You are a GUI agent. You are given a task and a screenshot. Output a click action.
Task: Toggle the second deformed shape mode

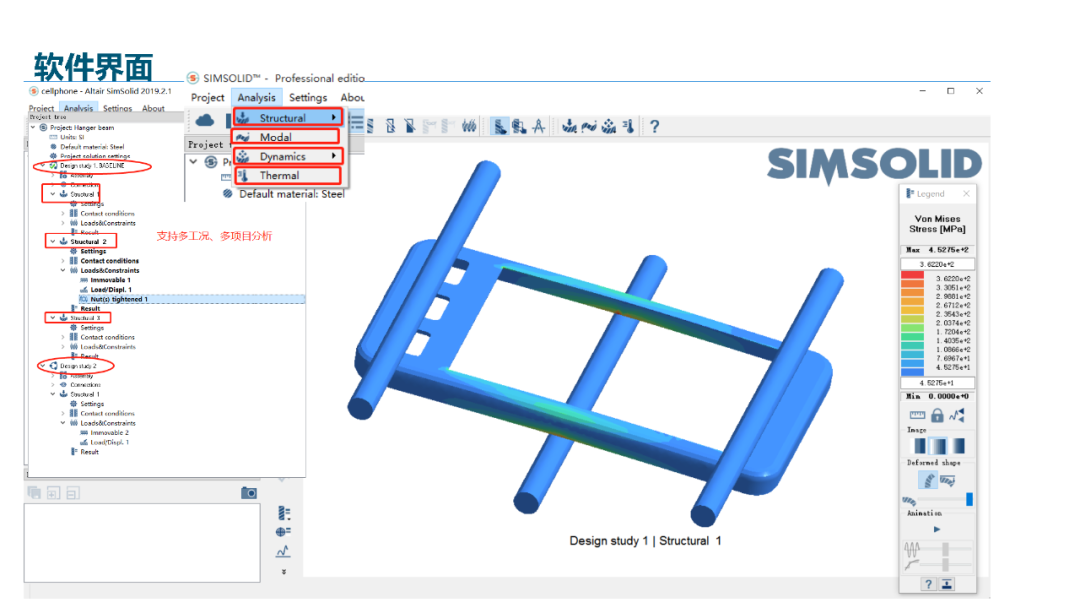point(947,481)
